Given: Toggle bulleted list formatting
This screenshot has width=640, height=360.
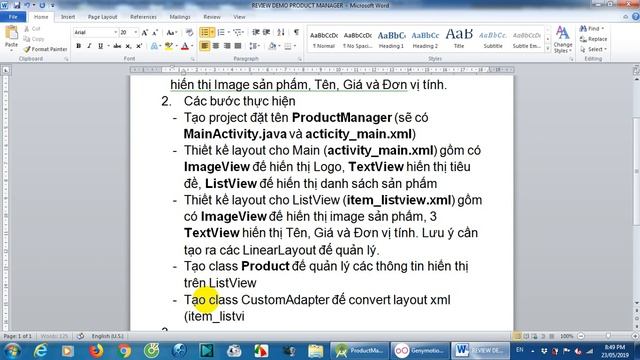Looking at the screenshot, I should click(x=204, y=32).
